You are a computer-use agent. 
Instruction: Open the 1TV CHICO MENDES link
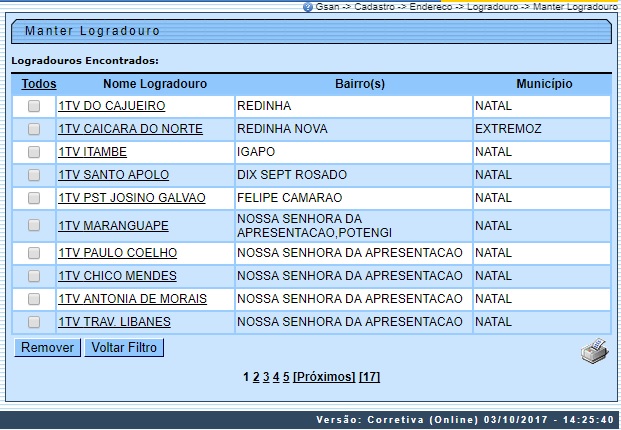point(117,276)
